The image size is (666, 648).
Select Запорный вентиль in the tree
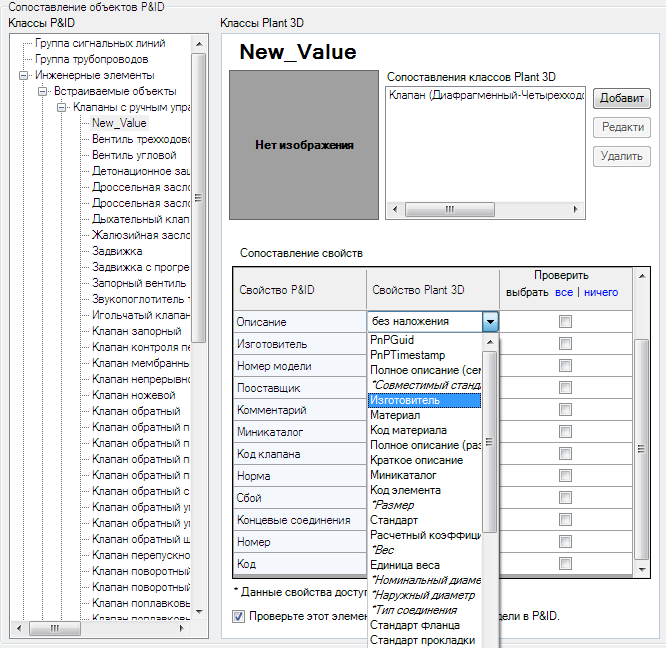pos(139,283)
